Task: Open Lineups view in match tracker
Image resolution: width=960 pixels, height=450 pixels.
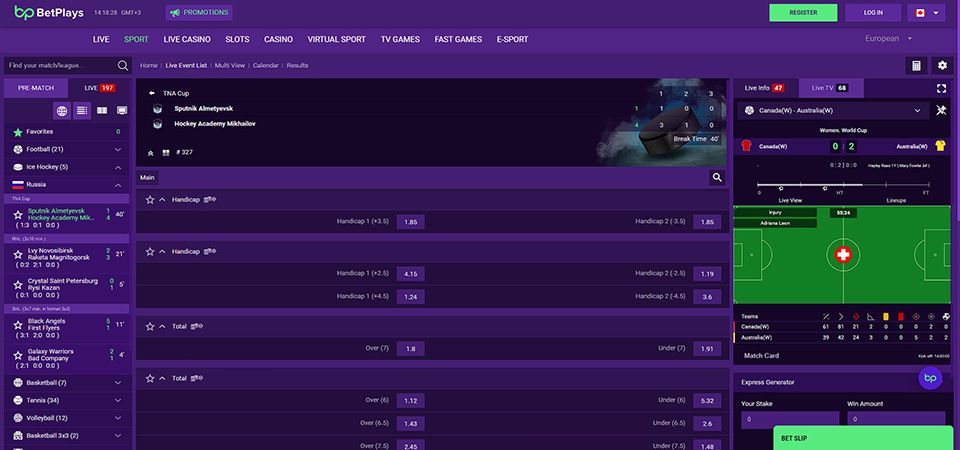Action: (x=896, y=200)
